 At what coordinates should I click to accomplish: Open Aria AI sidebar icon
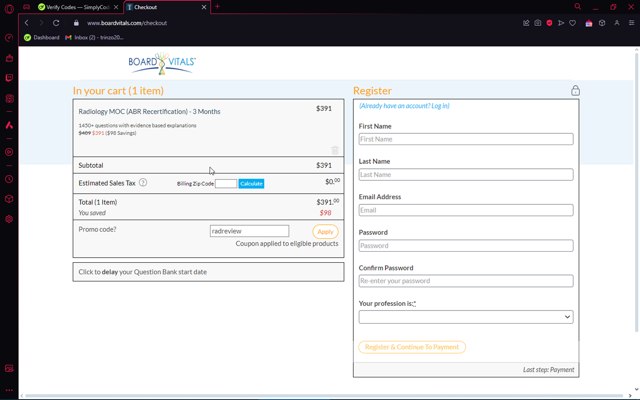(x=9, y=125)
